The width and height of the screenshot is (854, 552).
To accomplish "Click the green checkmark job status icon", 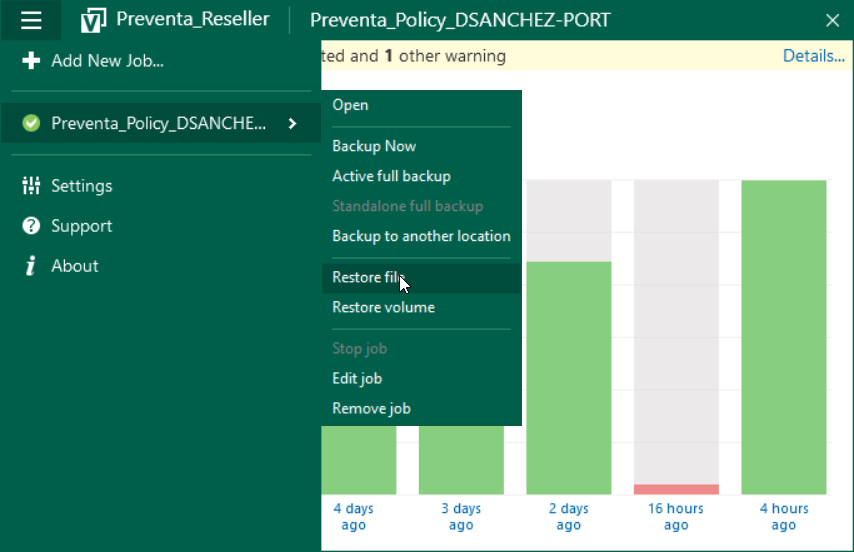I will pyautogui.click(x=31, y=123).
